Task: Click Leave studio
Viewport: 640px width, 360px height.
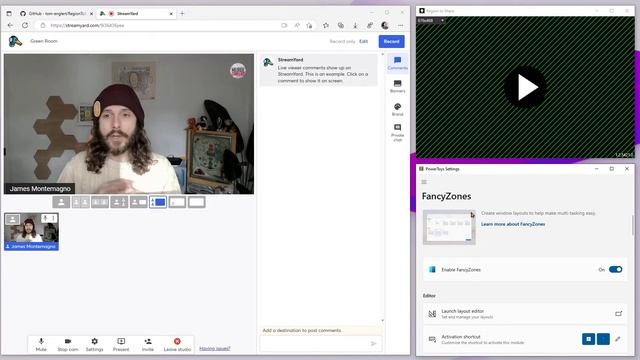Action: [177, 344]
